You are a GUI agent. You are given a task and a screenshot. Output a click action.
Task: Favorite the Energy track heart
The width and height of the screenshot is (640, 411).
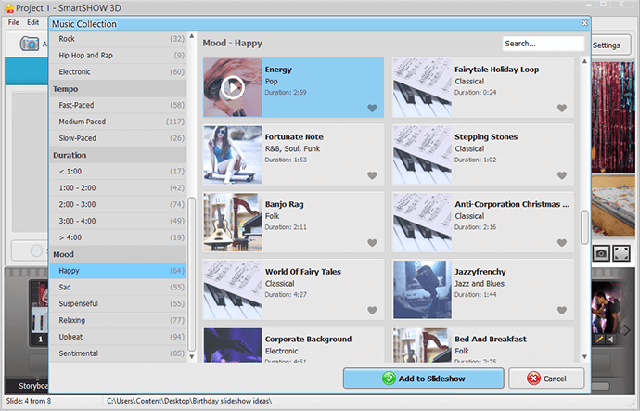click(372, 108)
